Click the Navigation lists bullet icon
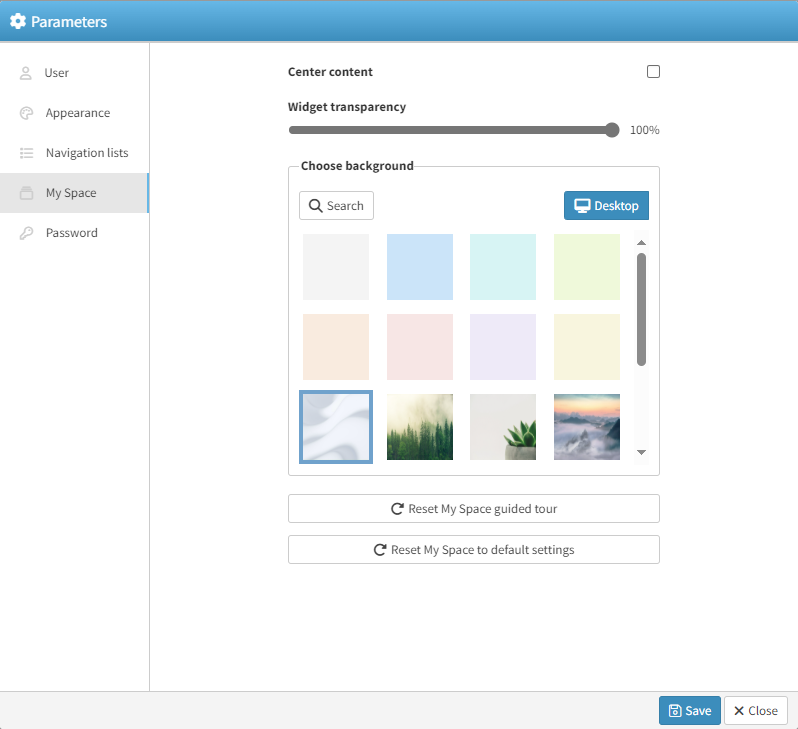Screen dimensions: 798x729 (26, 153)
